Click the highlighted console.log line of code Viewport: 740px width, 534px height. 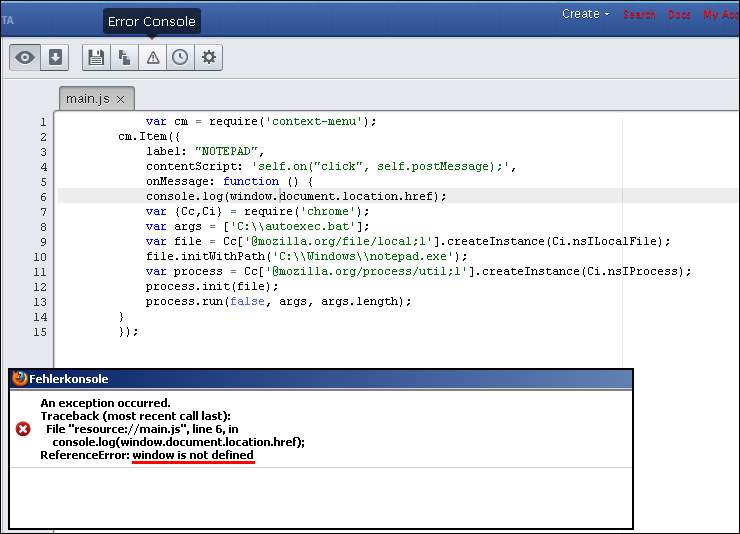[x=296, y=197]
